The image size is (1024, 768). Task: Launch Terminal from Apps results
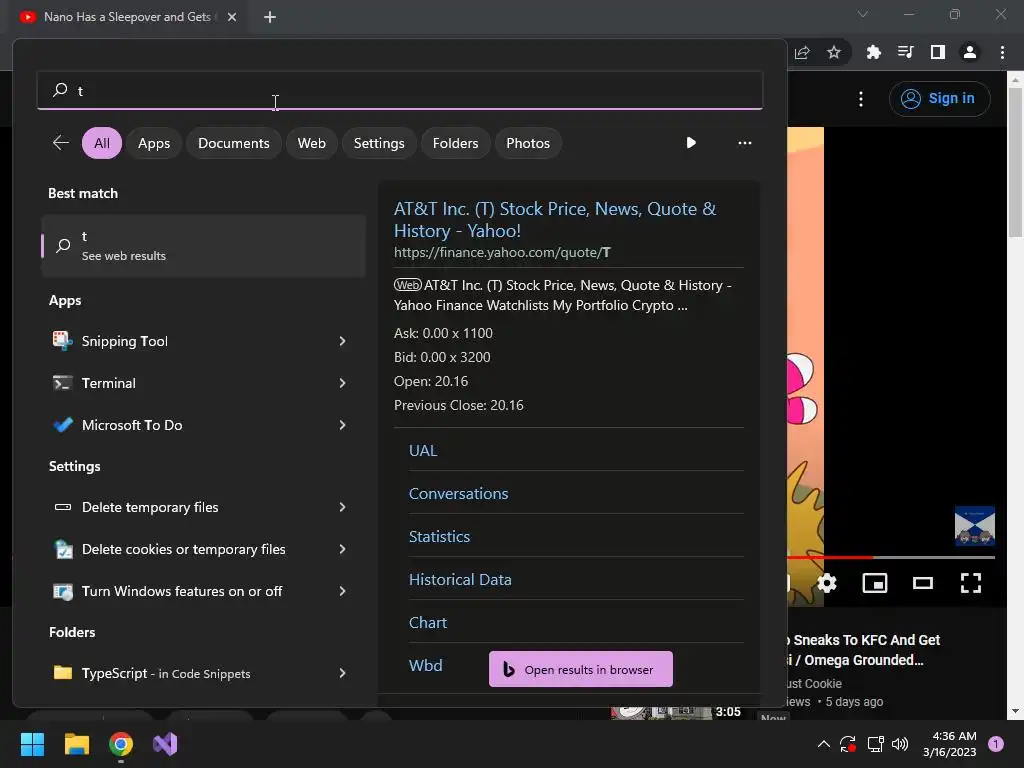click(202, 383)
